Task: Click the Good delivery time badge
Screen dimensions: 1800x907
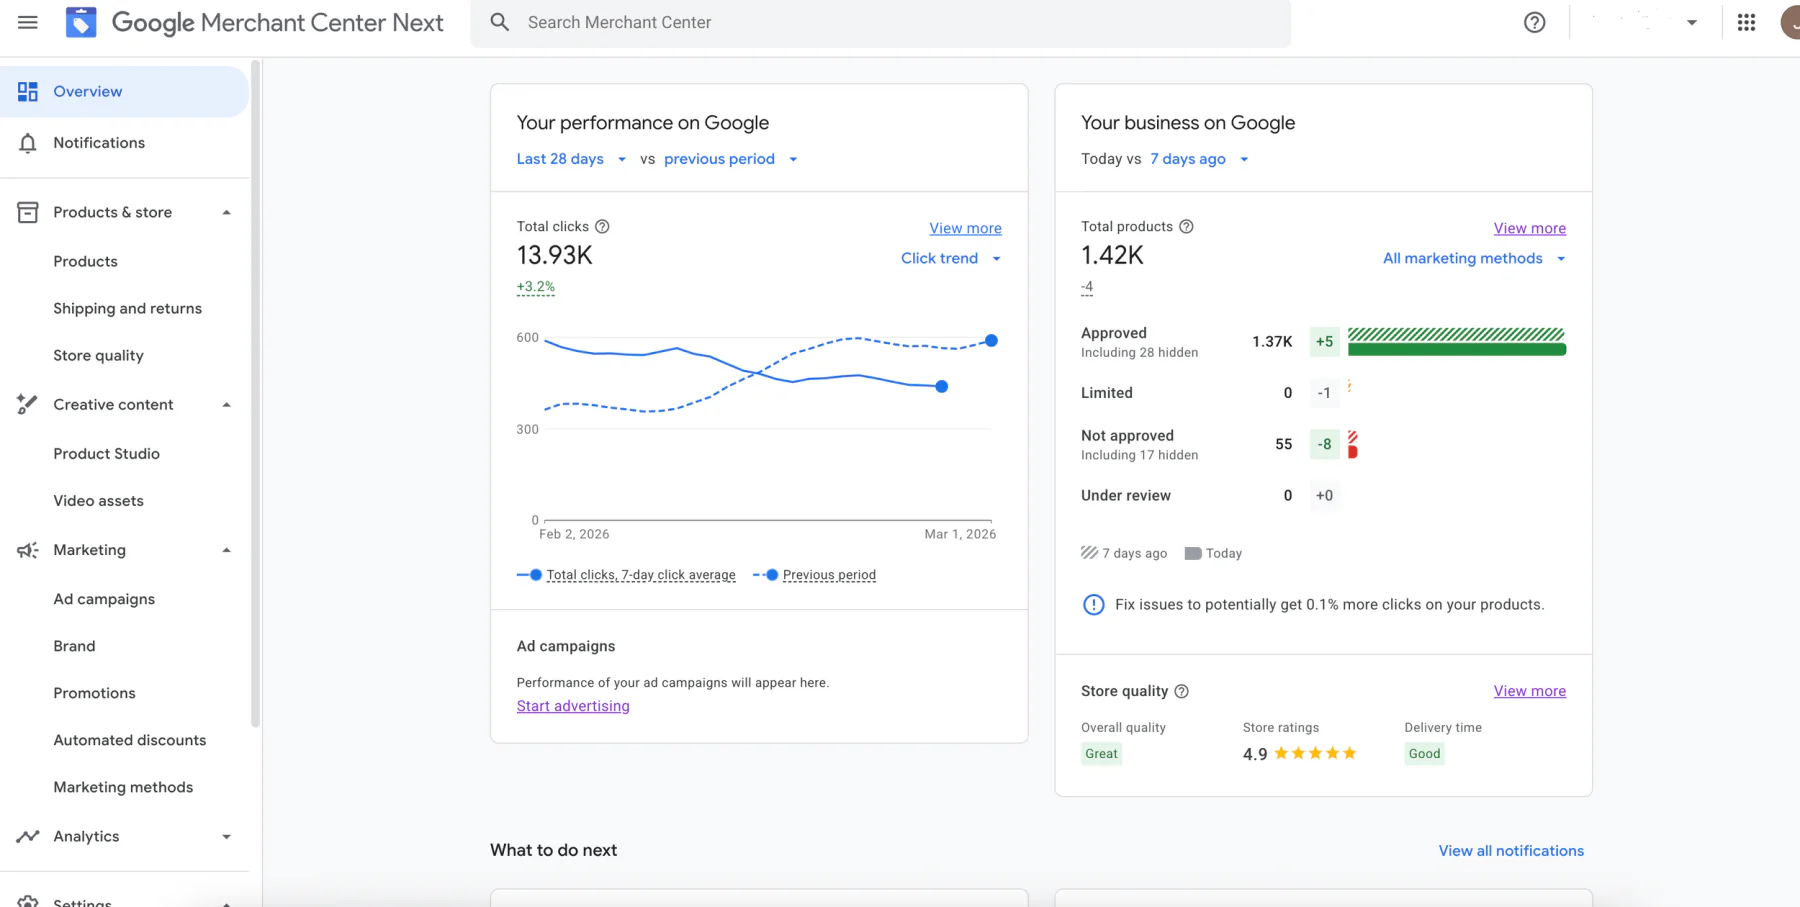Action: click(x=1424, y=754)
